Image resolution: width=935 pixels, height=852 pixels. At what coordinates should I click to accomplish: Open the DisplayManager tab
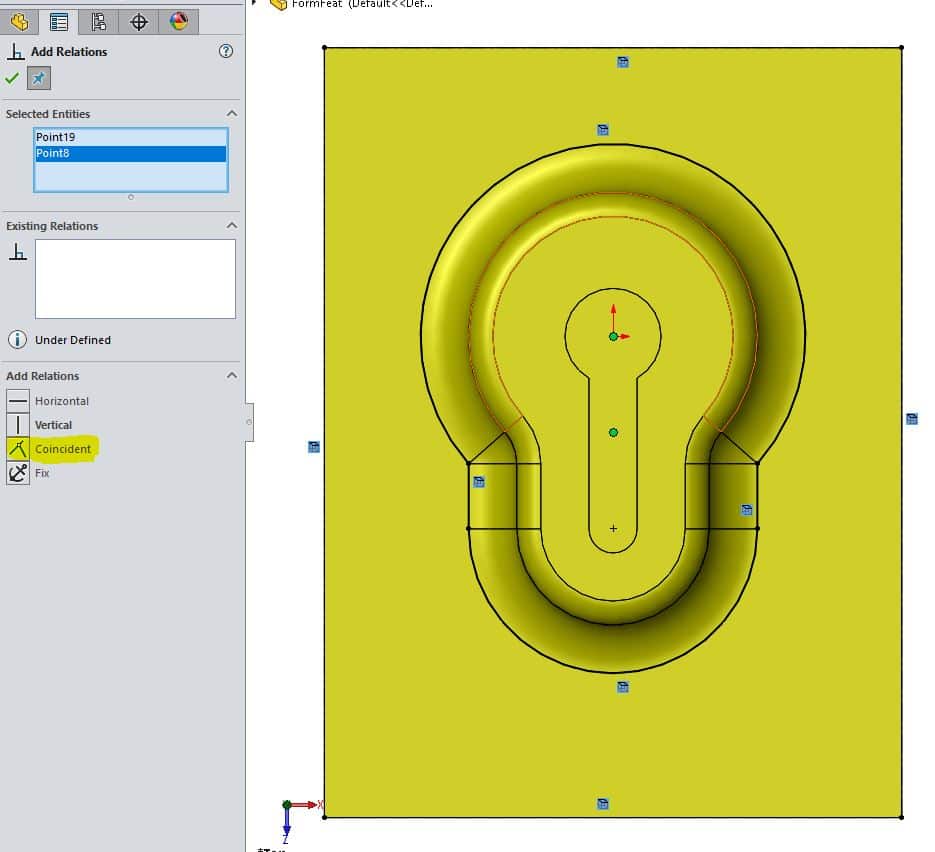pos(178,20)
